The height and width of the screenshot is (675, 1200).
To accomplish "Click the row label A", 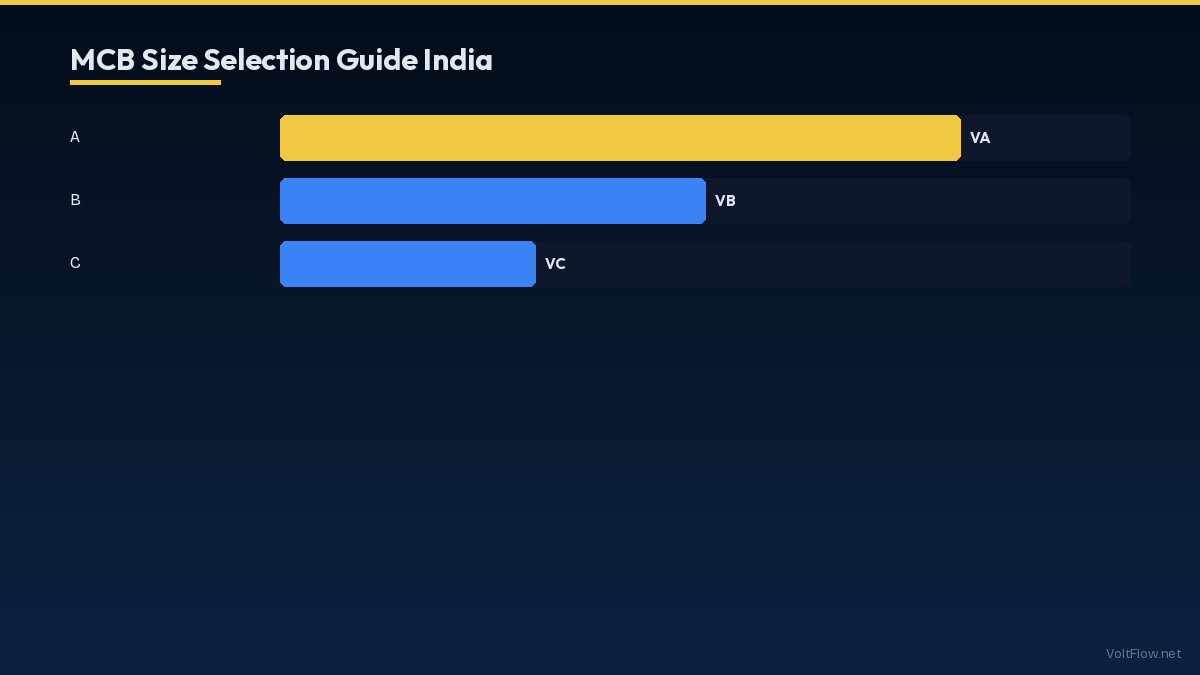I will (75, 137).
